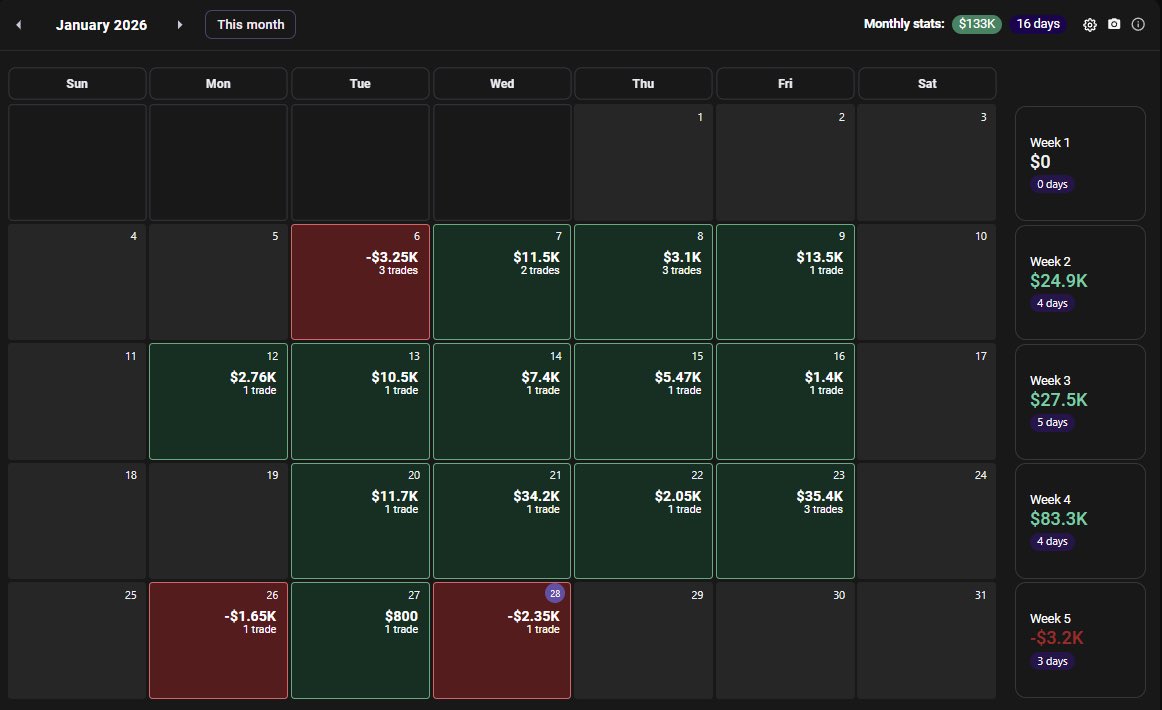
Task: Open January 27 showing $800
Action: (x=360, y=640)
